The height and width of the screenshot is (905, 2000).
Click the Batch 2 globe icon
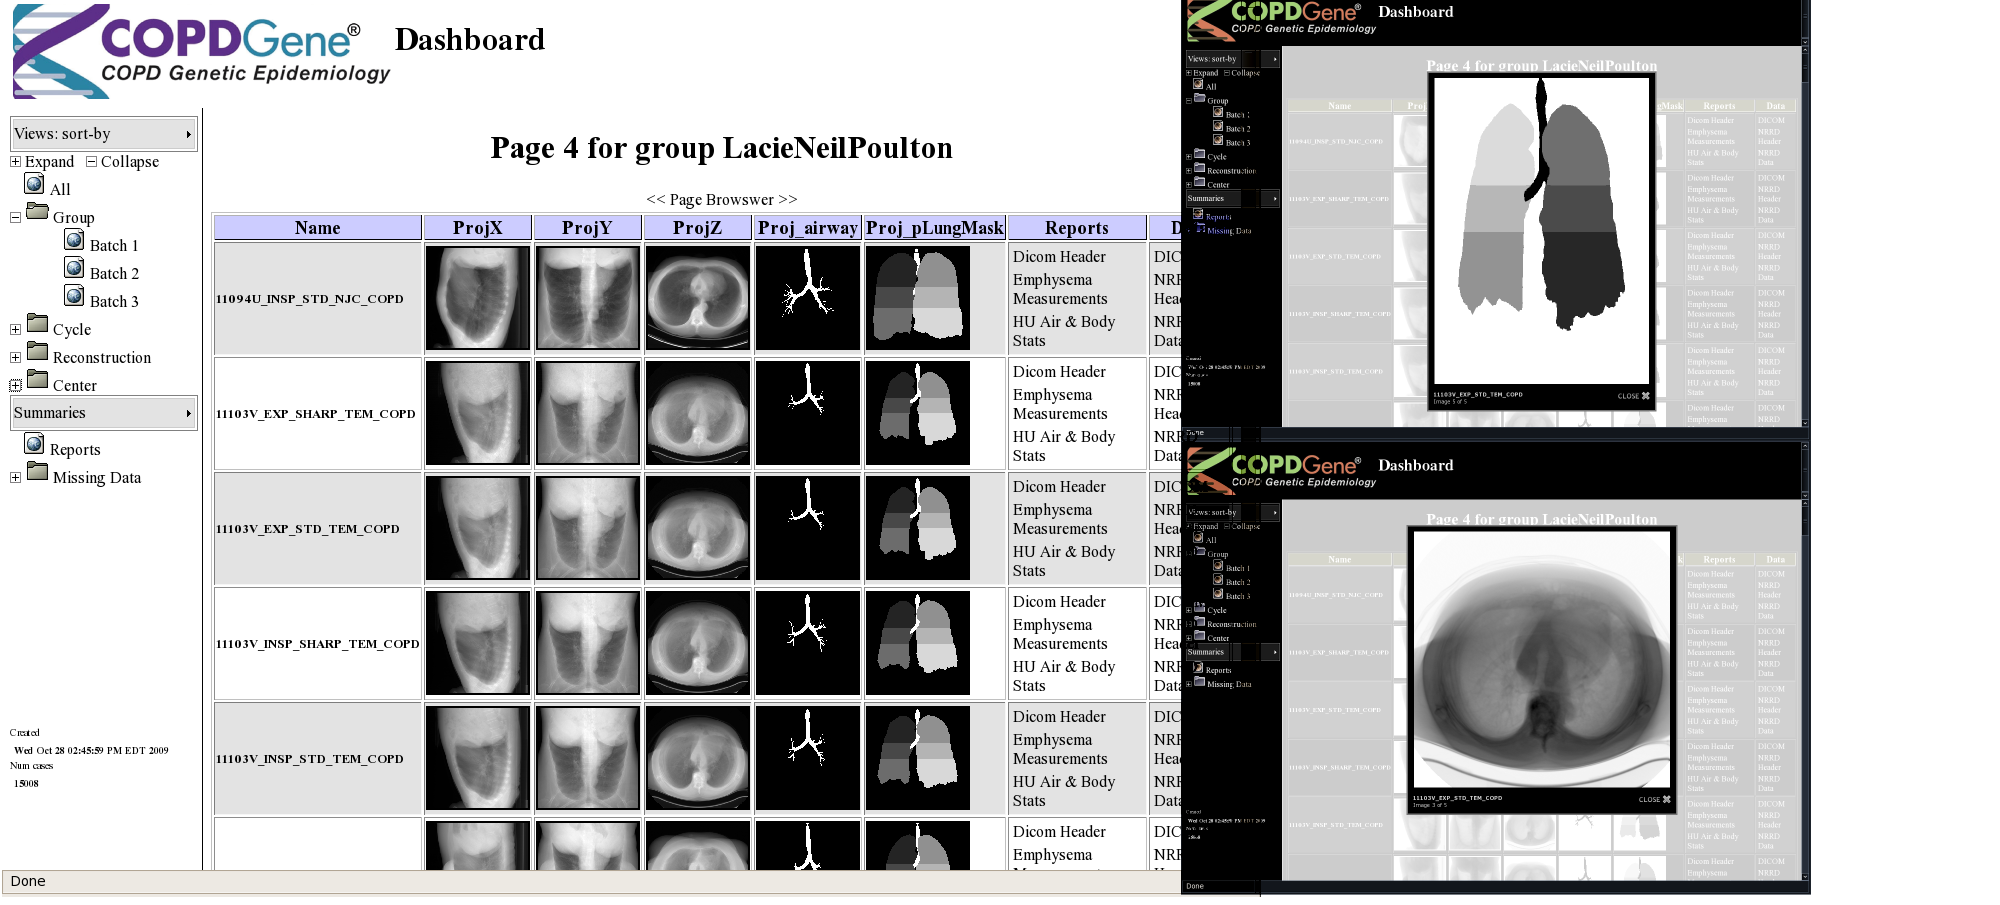(x=74, y=268)
